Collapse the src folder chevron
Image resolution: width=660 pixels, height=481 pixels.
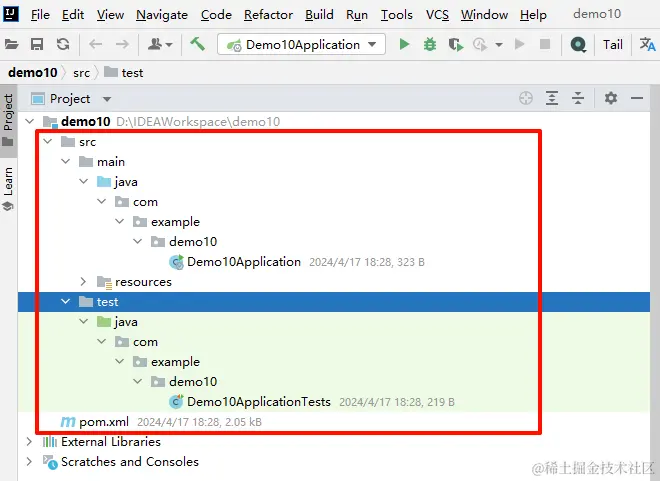[48, 141]
